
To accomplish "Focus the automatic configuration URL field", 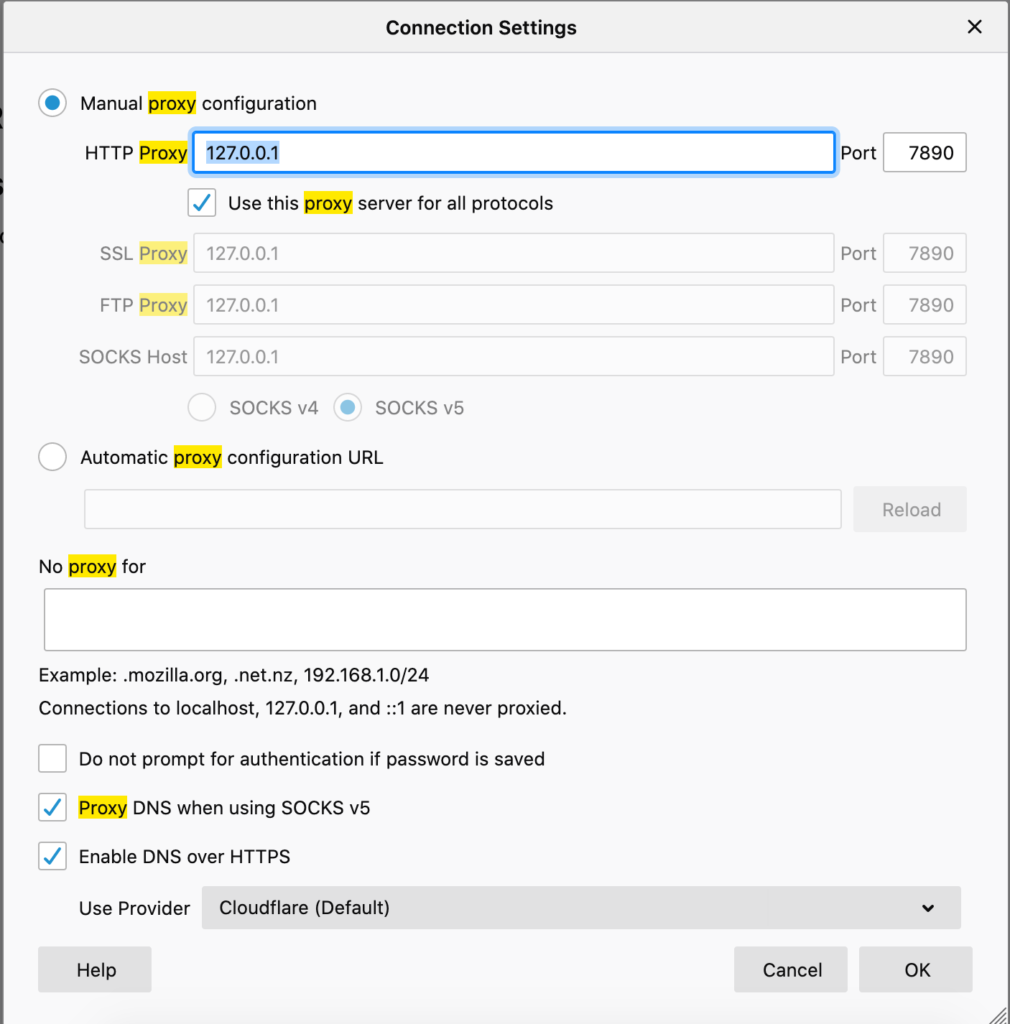I will [x=462, y=509].
